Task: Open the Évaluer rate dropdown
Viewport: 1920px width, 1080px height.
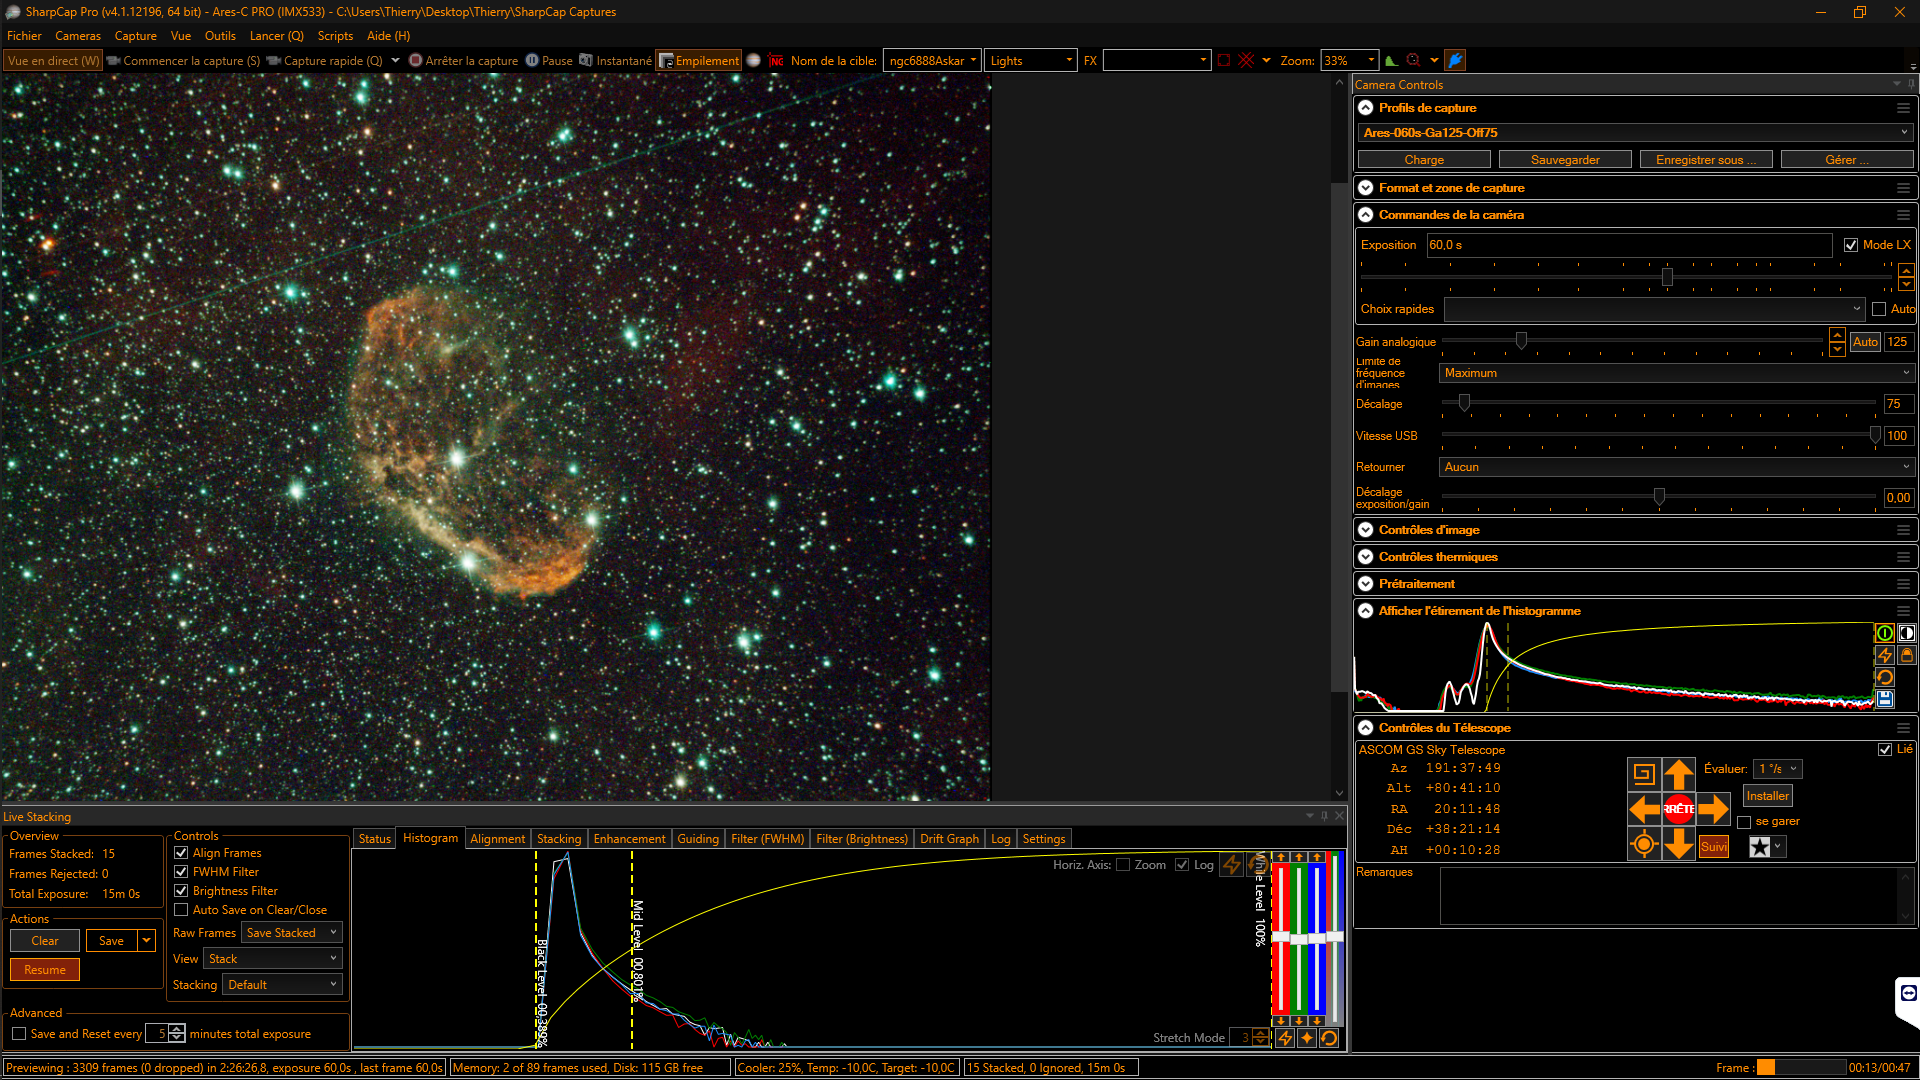Action: click(x=1779, y=769)
